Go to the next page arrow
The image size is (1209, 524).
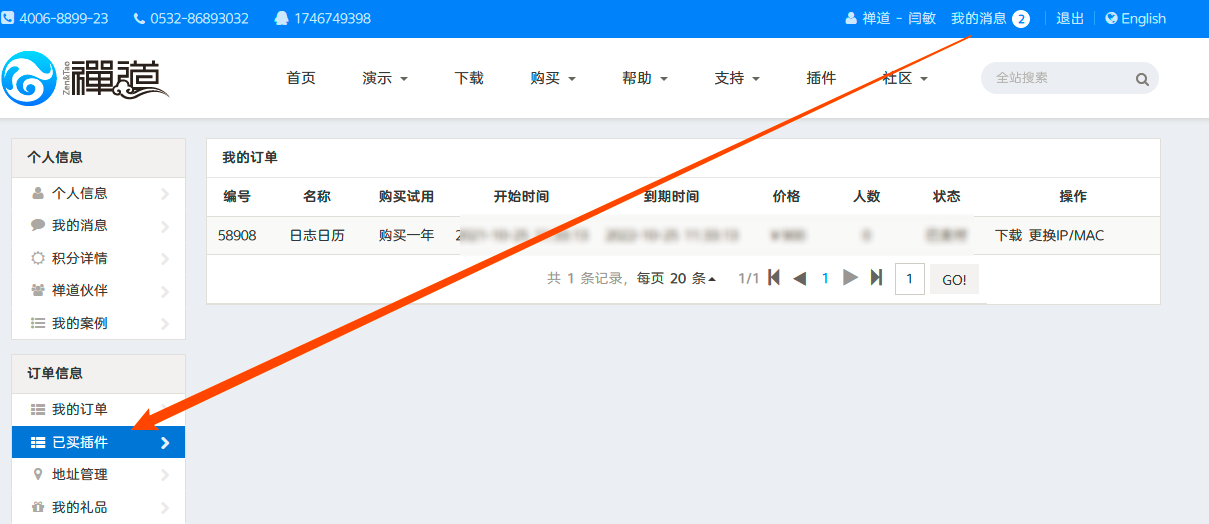[851, 278]
